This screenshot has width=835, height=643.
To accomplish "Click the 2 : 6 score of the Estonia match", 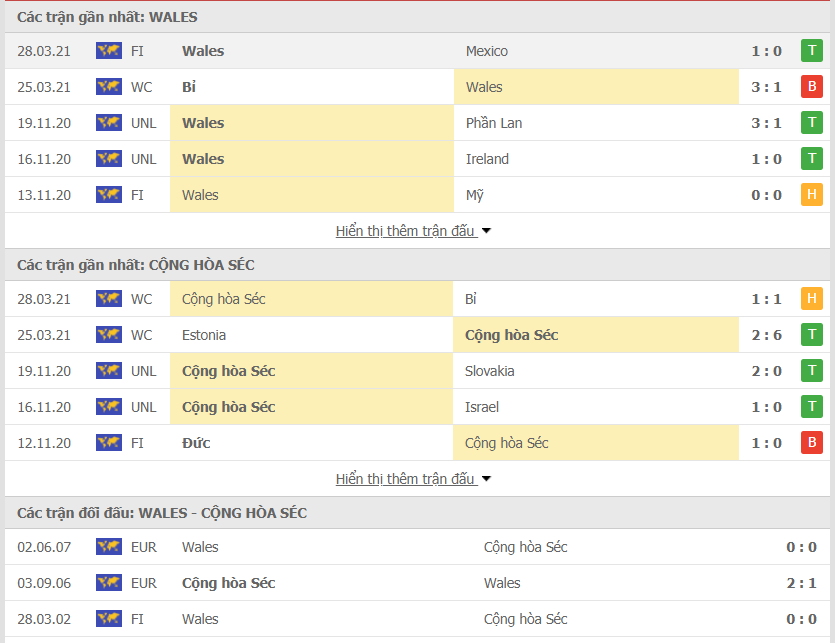I will (x=766, y=335).
